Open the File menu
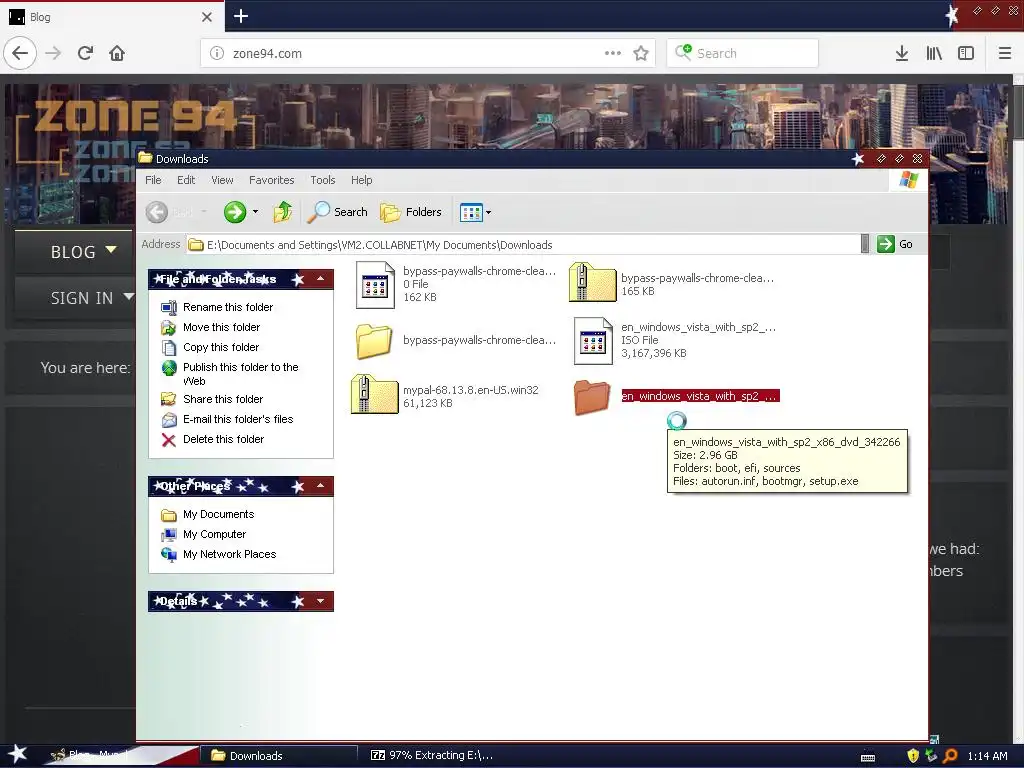The image size is (1024, 768). point(153,180)
